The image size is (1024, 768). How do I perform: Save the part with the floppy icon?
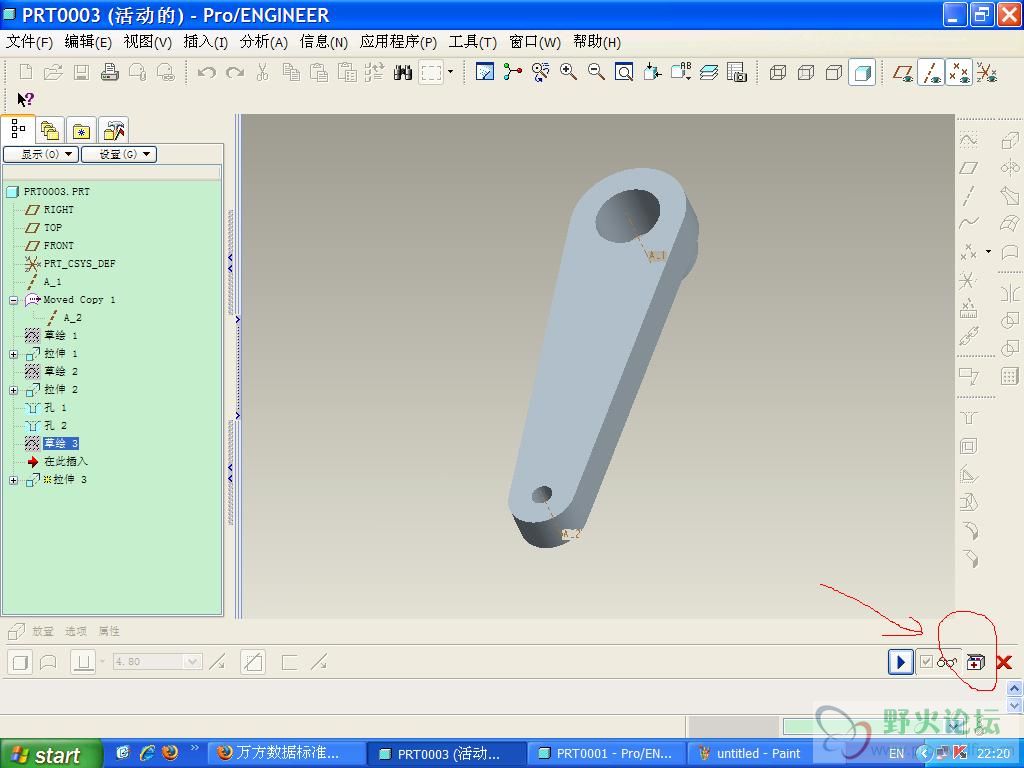pos(81,72)
